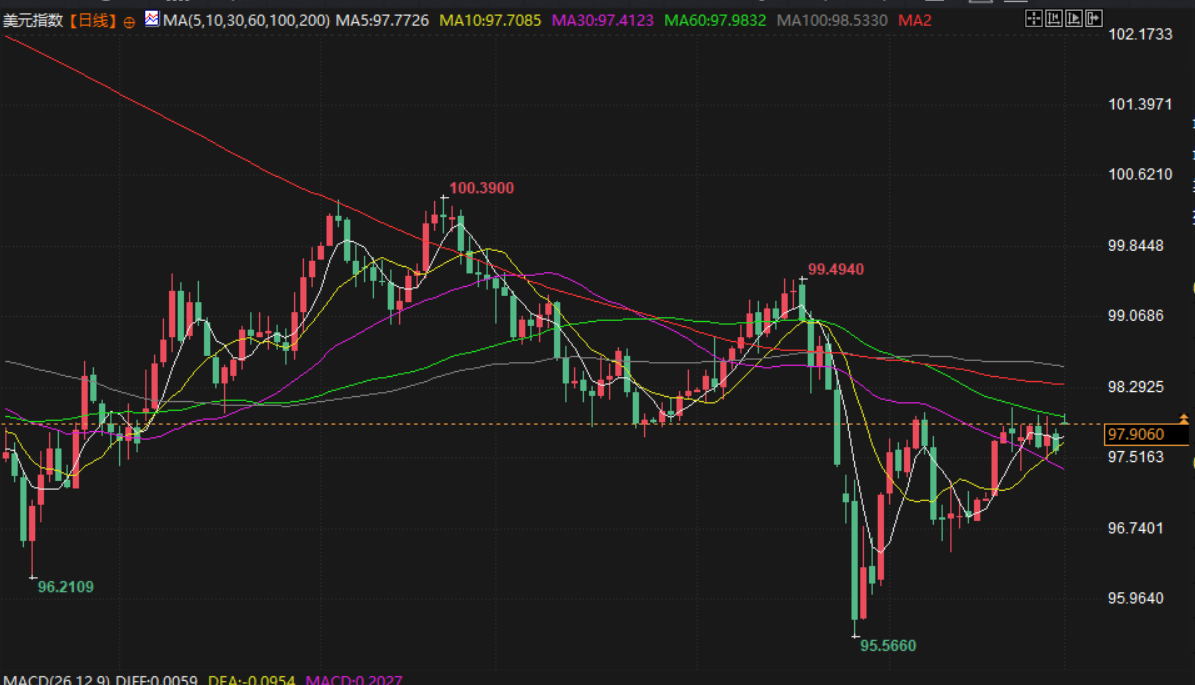Click the chart step-back axis icon
This screenshot has height=685, width=1195.
[x=1054, y=18]
